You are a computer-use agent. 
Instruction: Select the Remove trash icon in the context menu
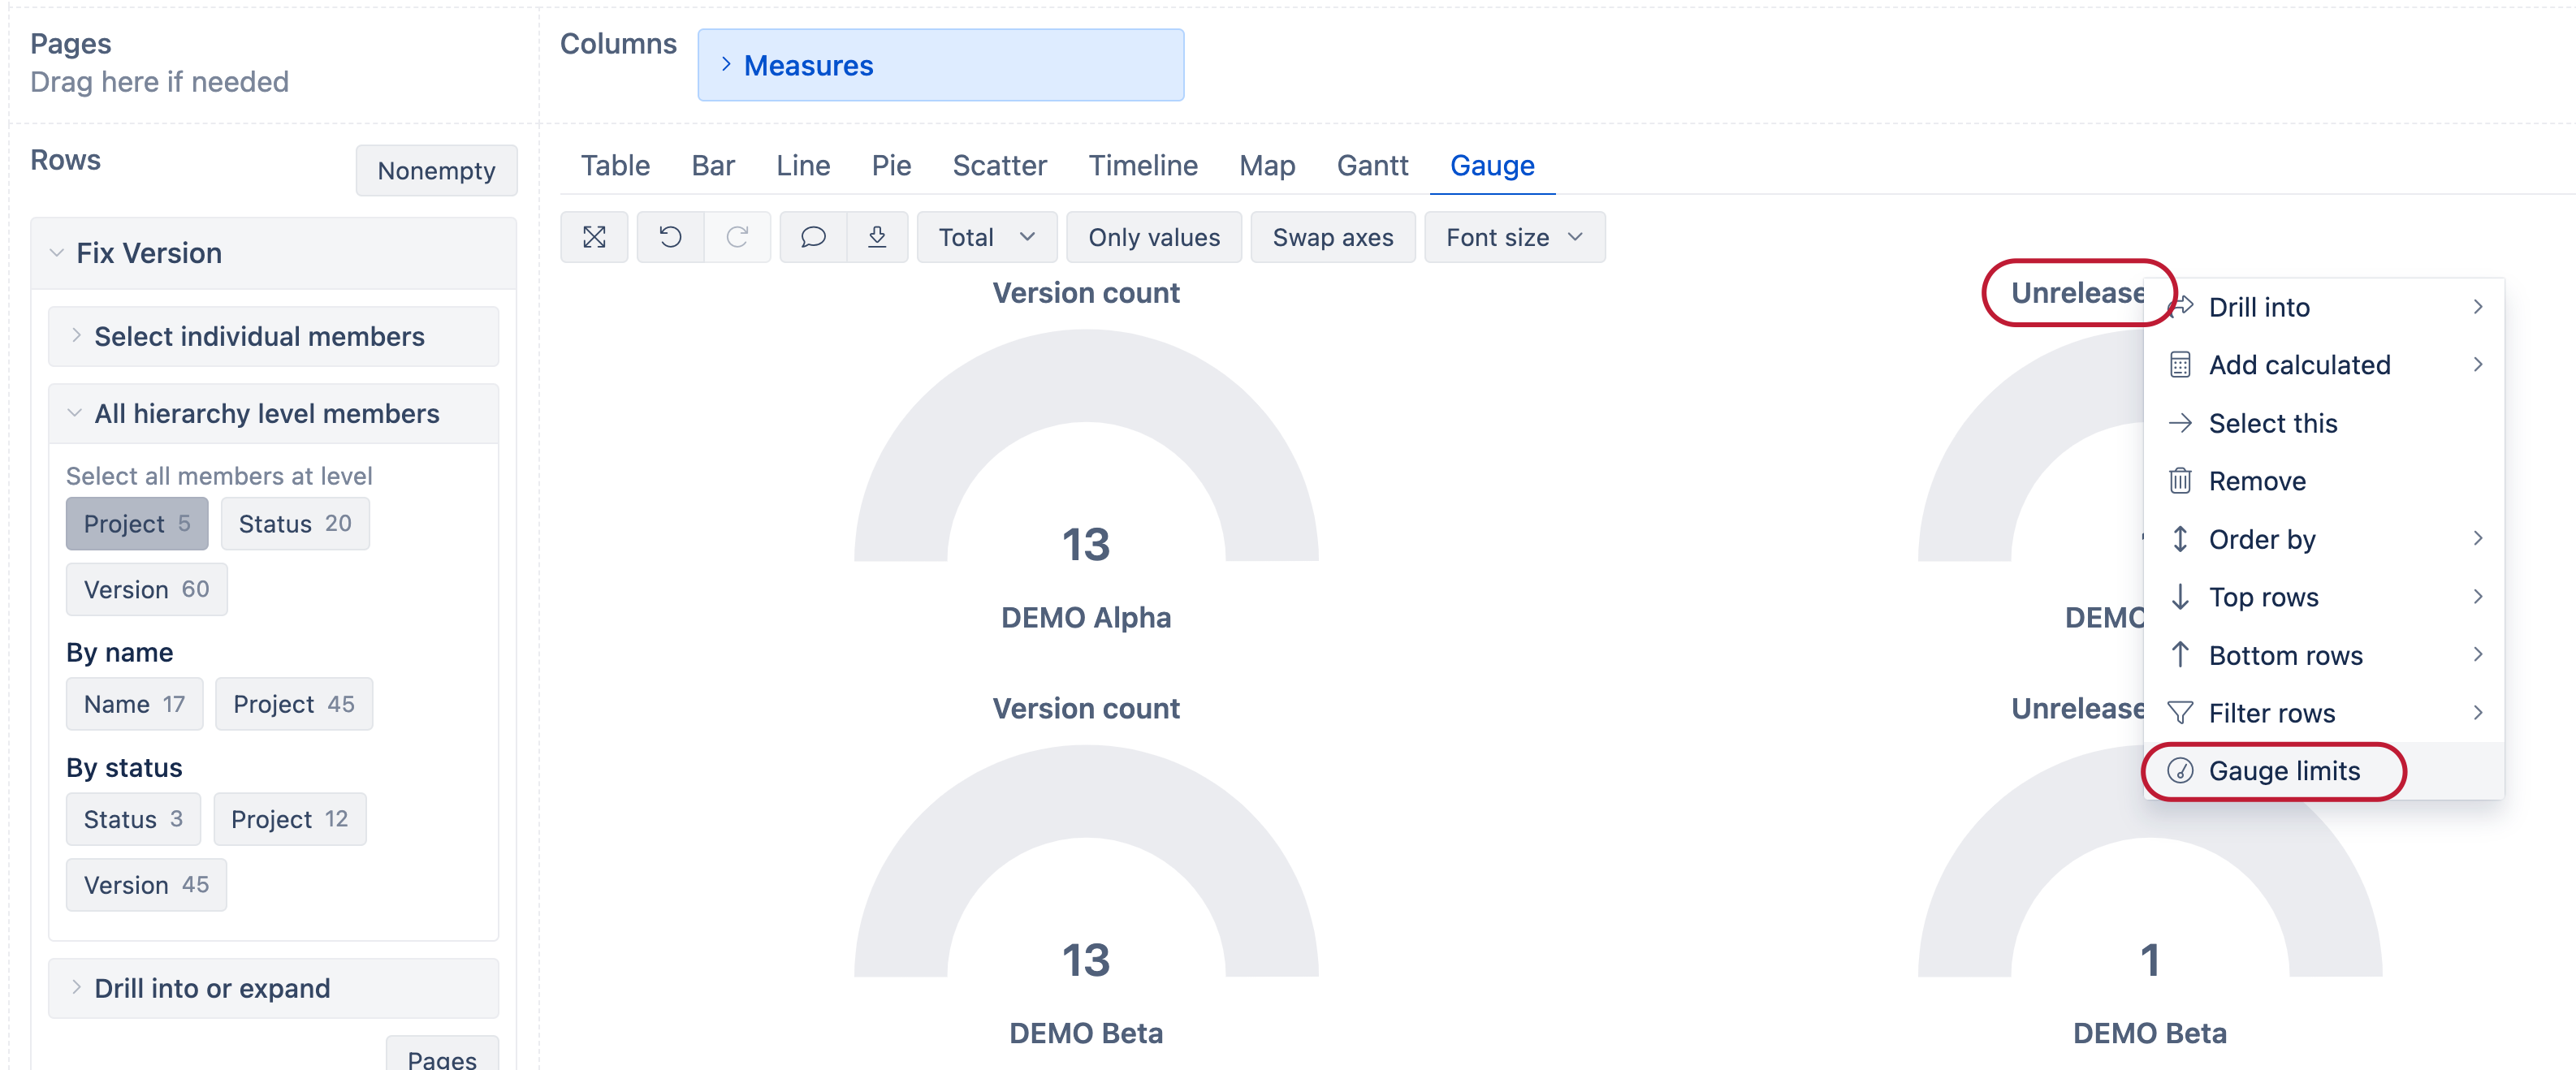click(x=2181, y=481)
